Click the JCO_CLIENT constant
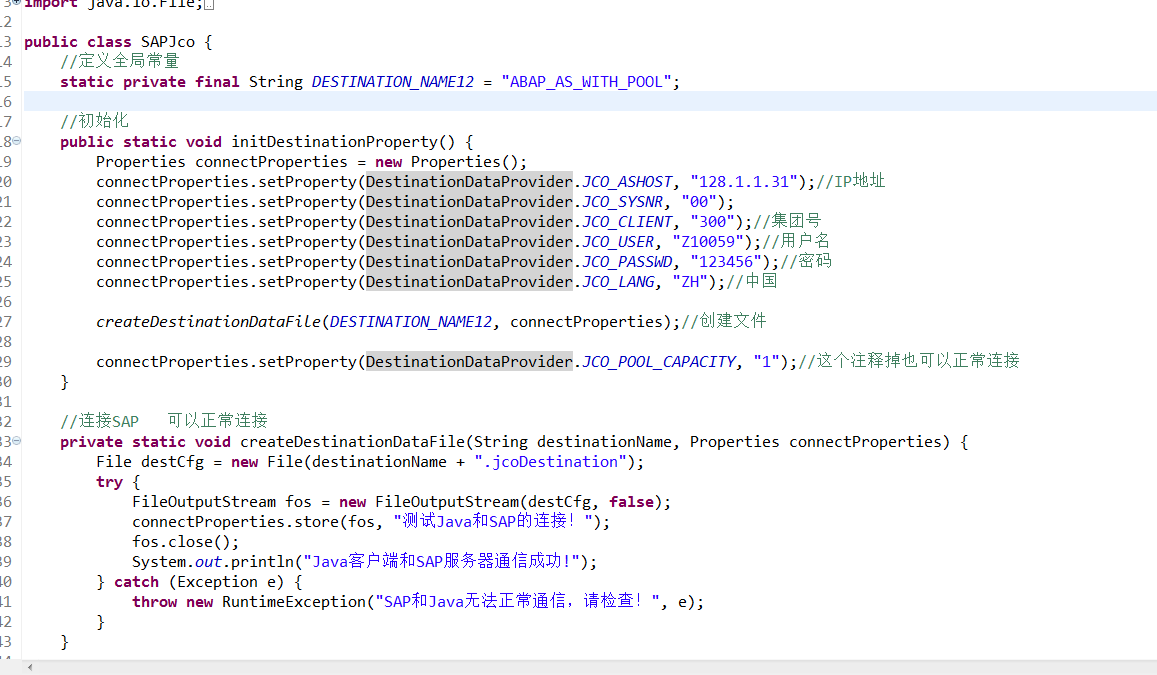Viewport: 1157px width, 675px height. (x=627, y=222)
